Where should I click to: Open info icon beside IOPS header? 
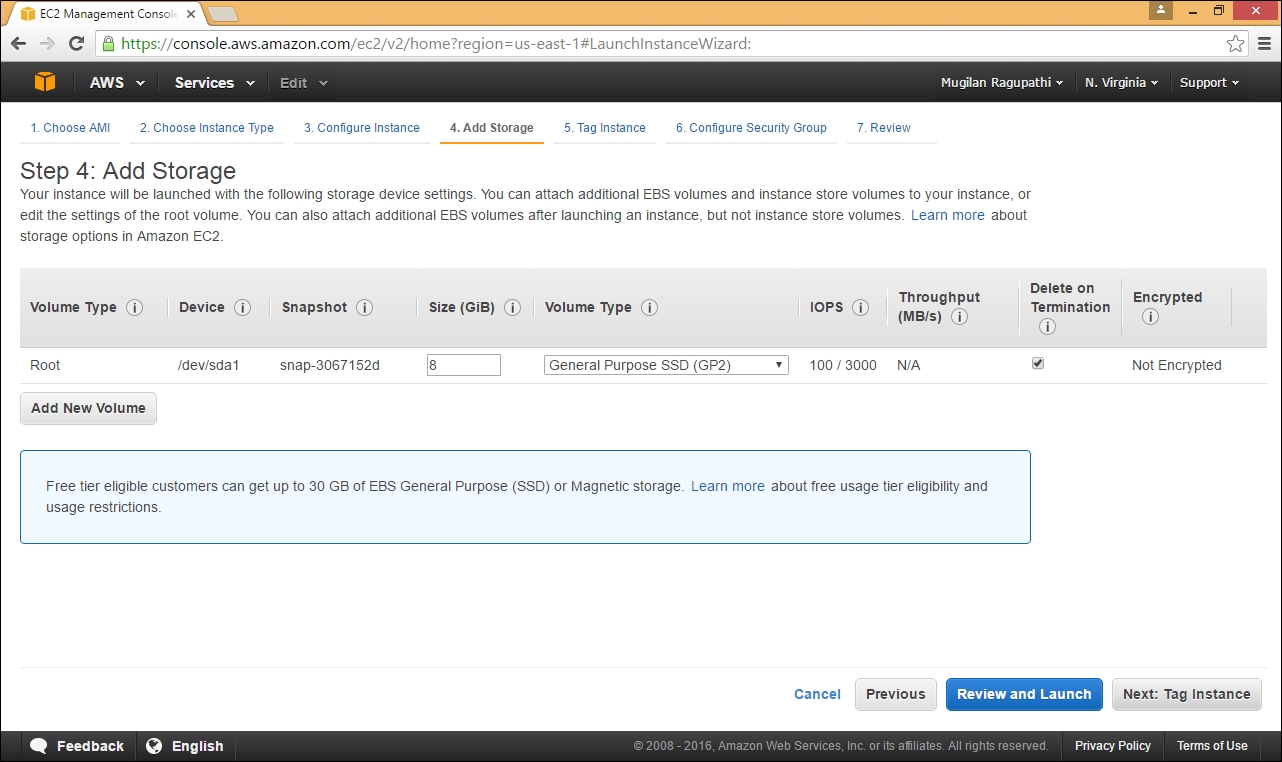tap(860, 308)
